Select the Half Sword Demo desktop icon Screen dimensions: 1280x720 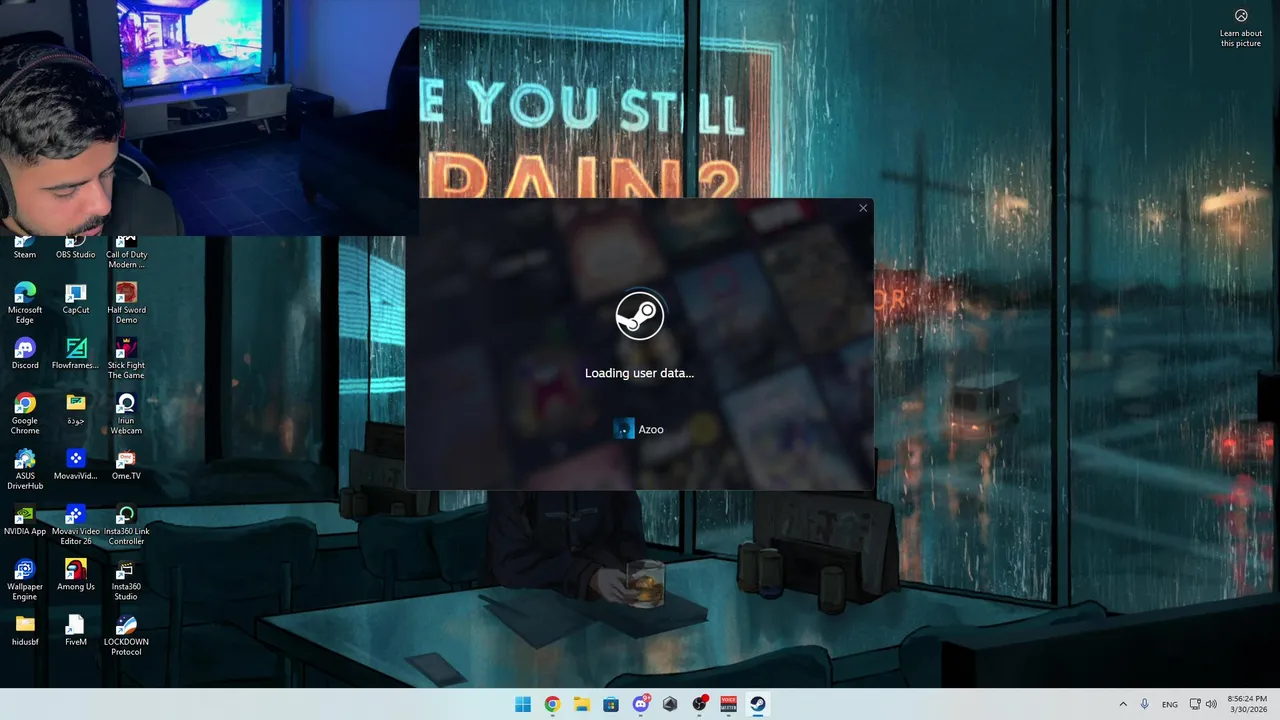[126, 302]
